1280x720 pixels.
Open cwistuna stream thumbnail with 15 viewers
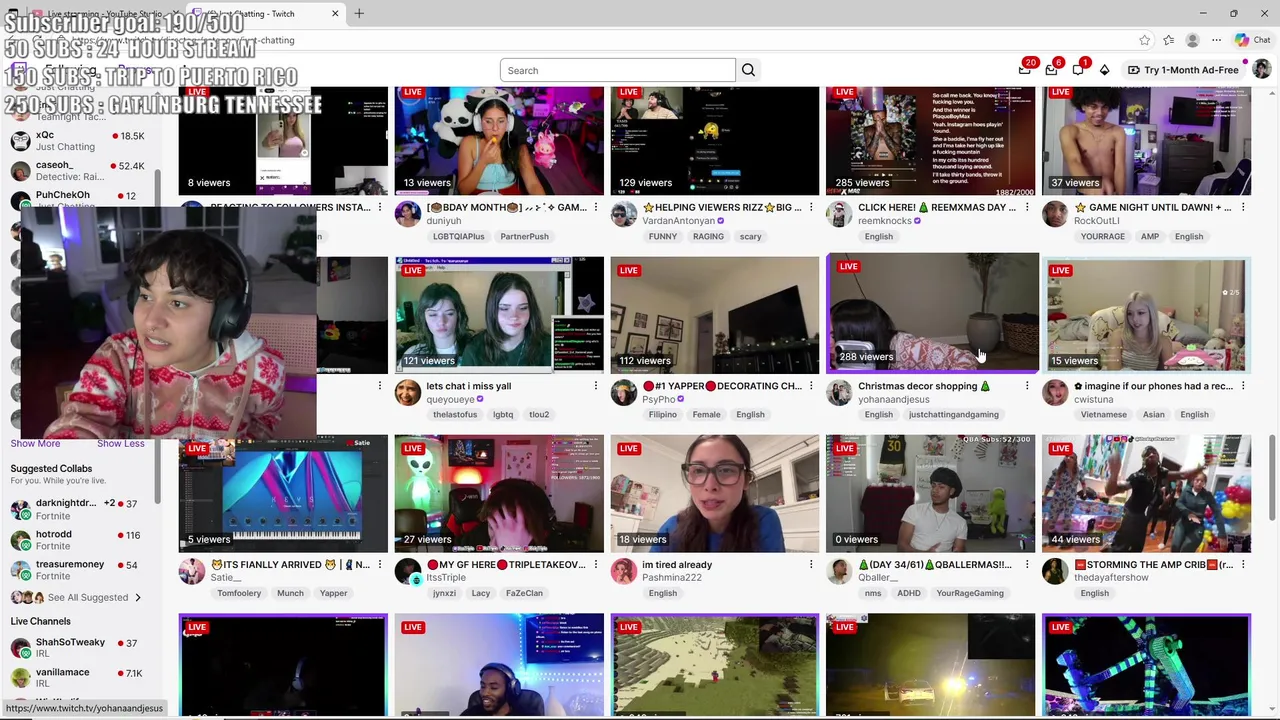click(x=1146, y=315)
